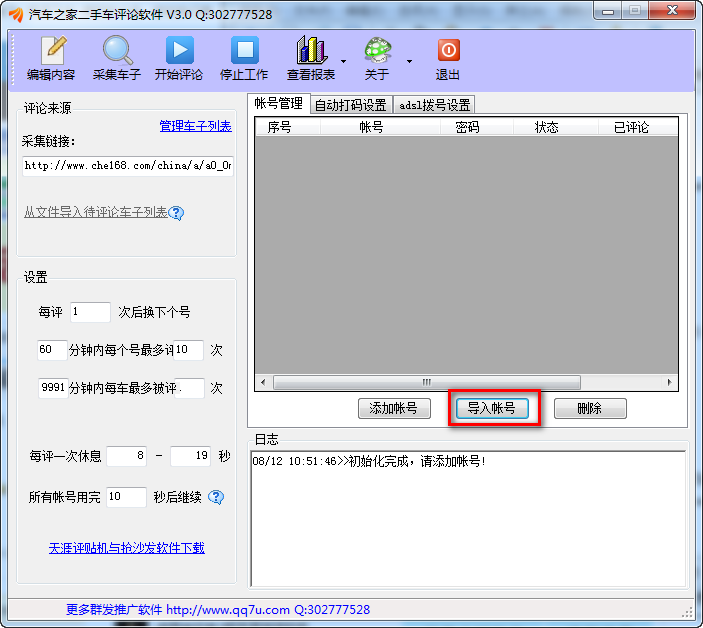
Task: Expand dropdown arrow beside 关于
Action: click(x=409, y=61)
